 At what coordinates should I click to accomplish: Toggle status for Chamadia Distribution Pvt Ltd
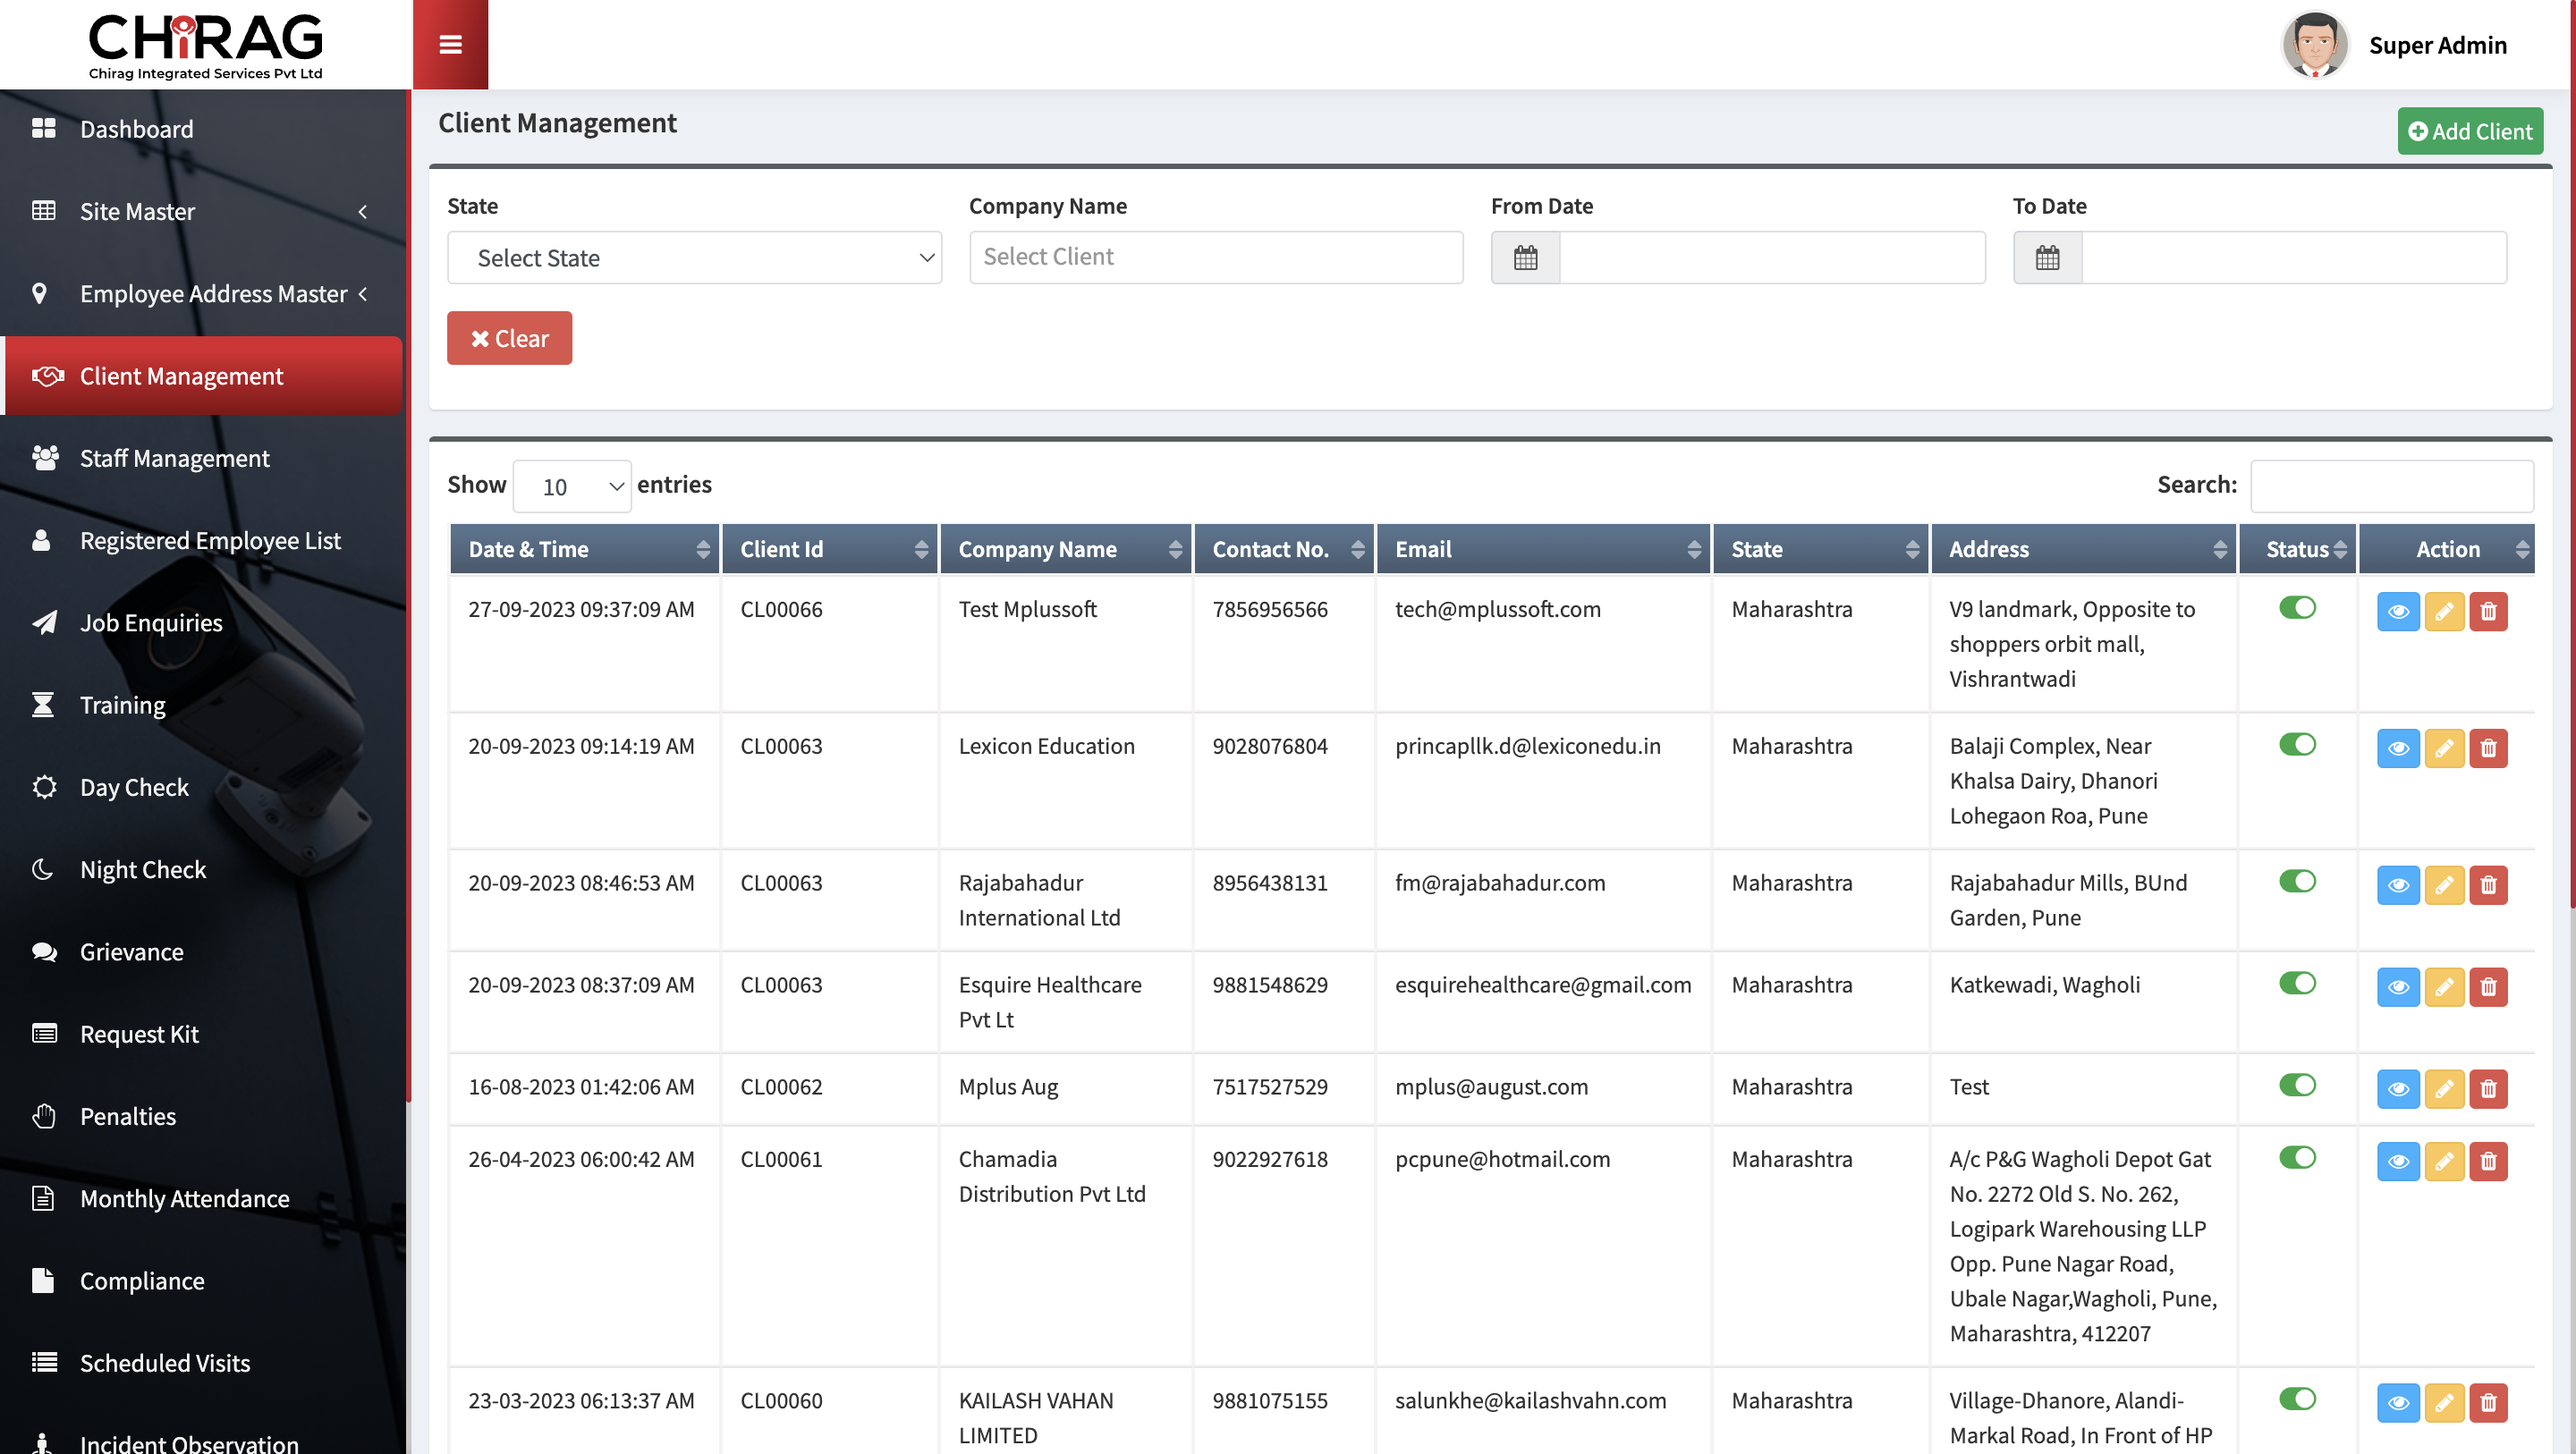(x=2297, y=1158)
